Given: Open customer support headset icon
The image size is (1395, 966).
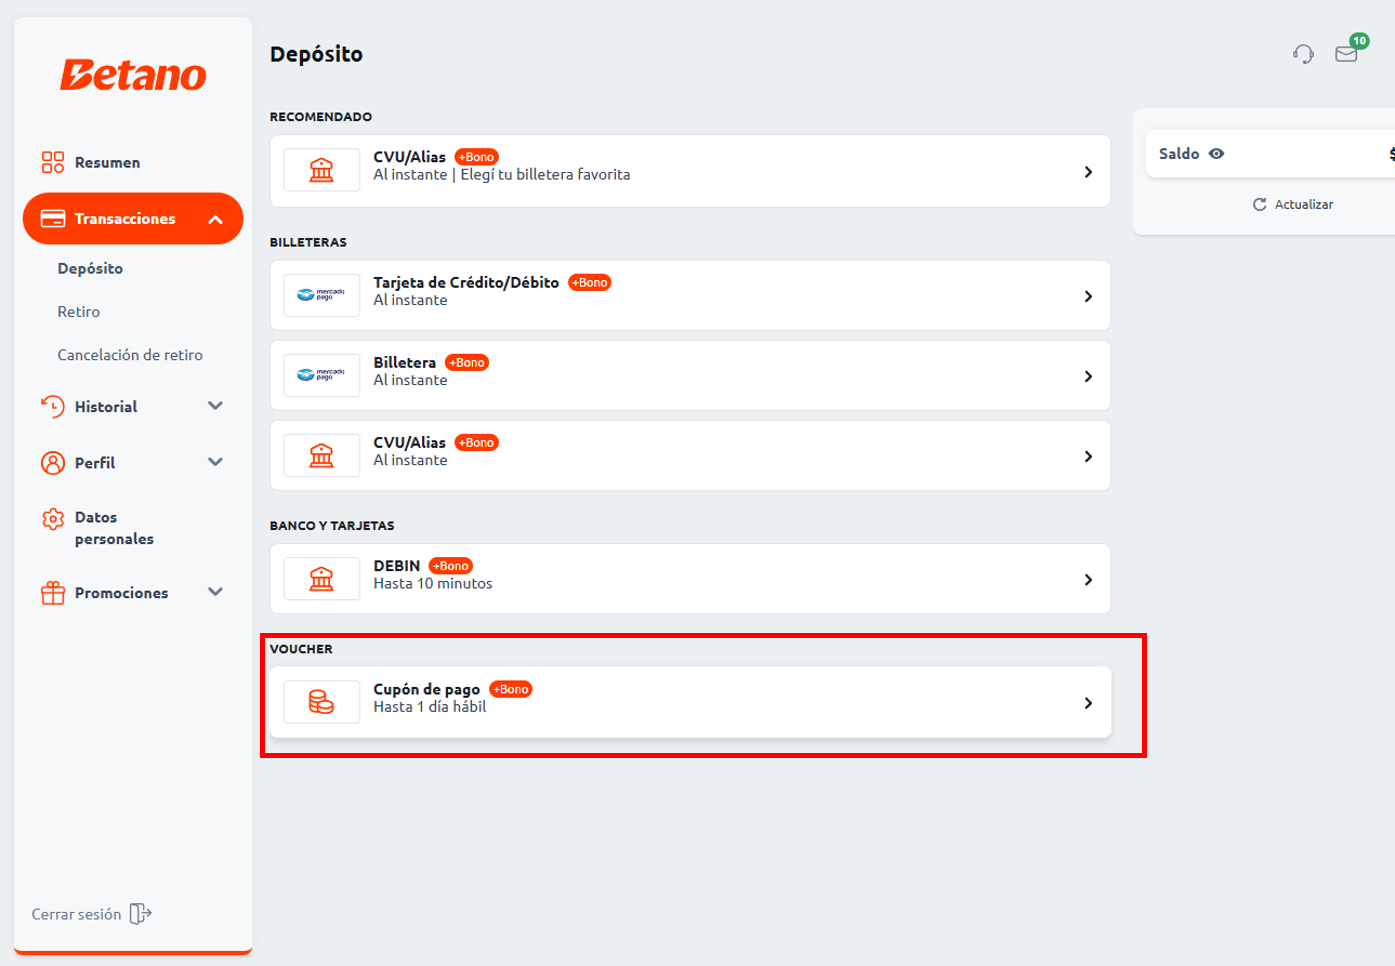Looking at the screenshot, I should (1302, 54).
